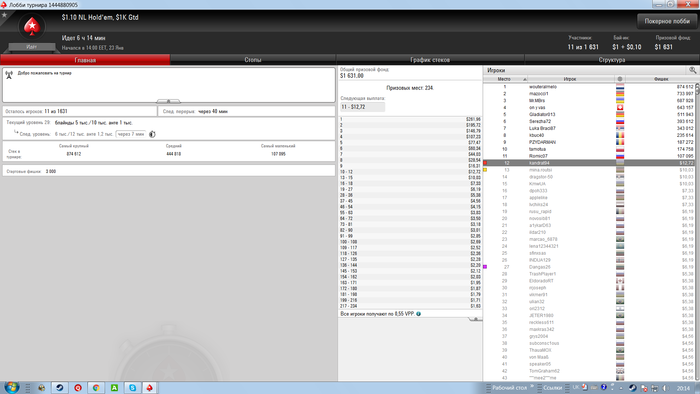Image resolution: width=700 pixels, height=394 pixels.
Task: Select player Romic07 row
Action: coord(589,156)
